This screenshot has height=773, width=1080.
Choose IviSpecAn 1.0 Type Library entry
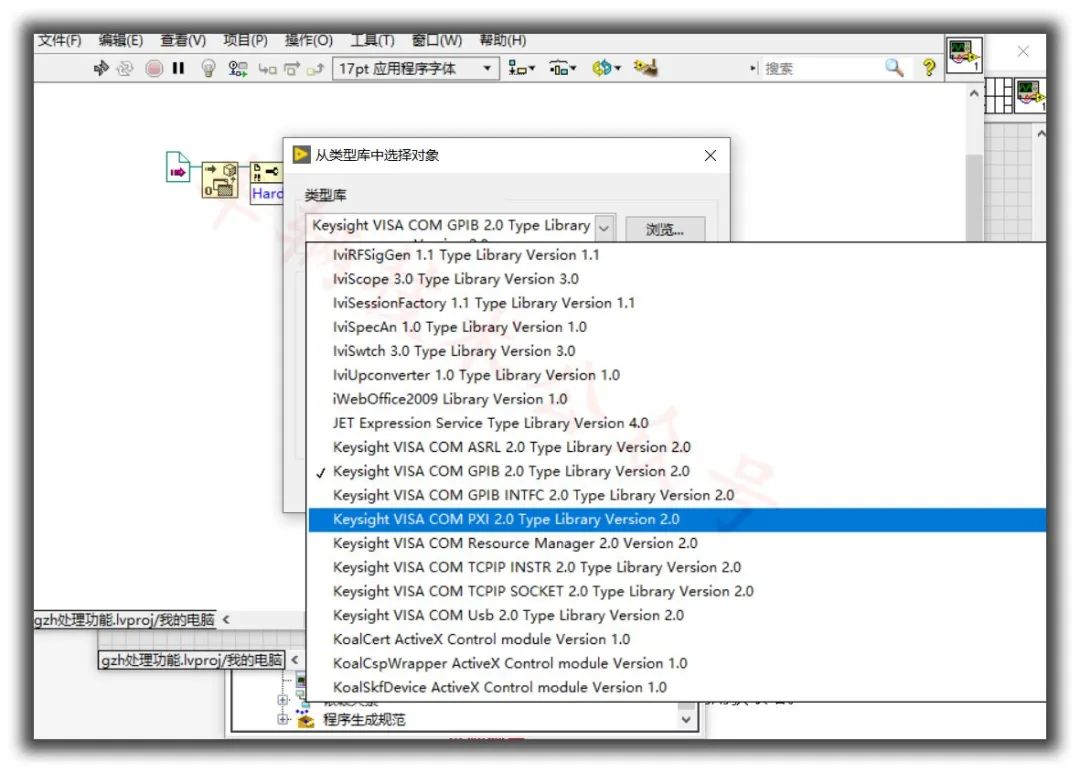click(676, 327)
